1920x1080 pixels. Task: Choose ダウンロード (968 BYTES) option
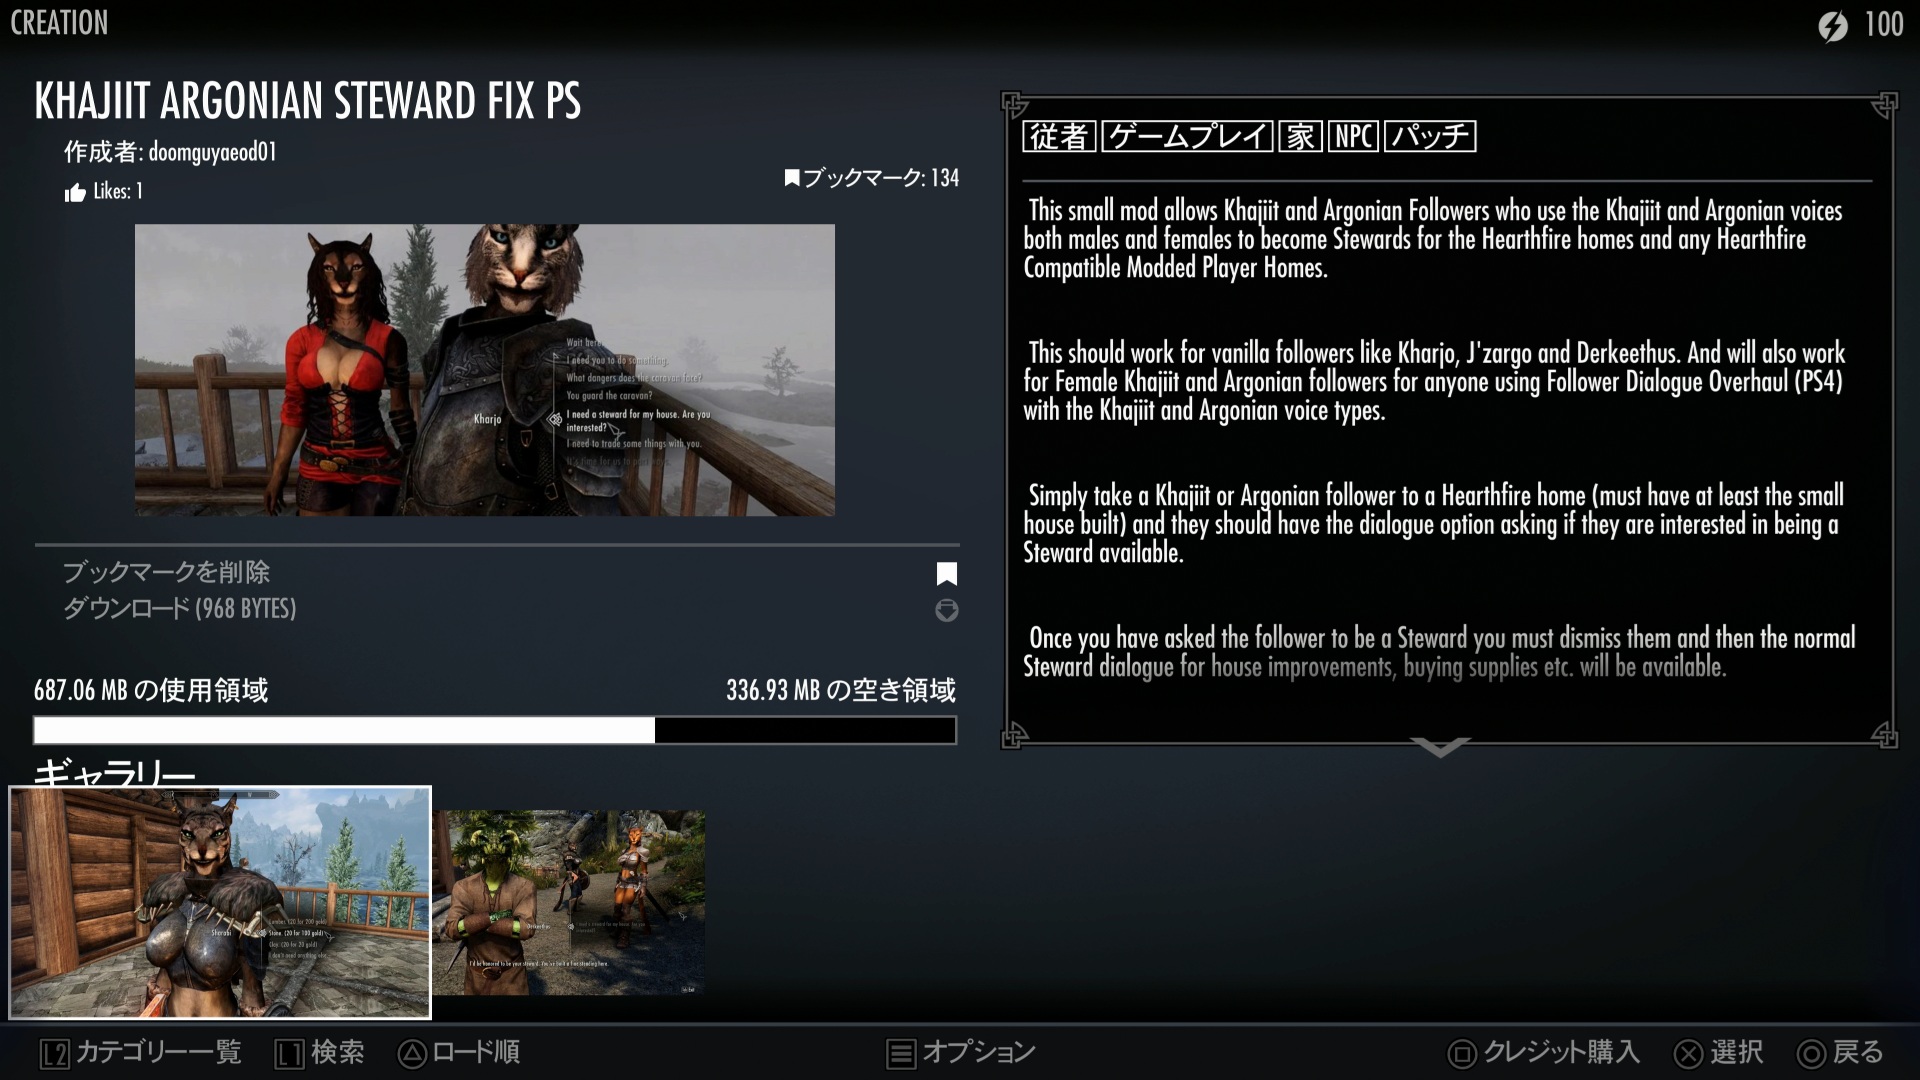[x=180, y=609]
